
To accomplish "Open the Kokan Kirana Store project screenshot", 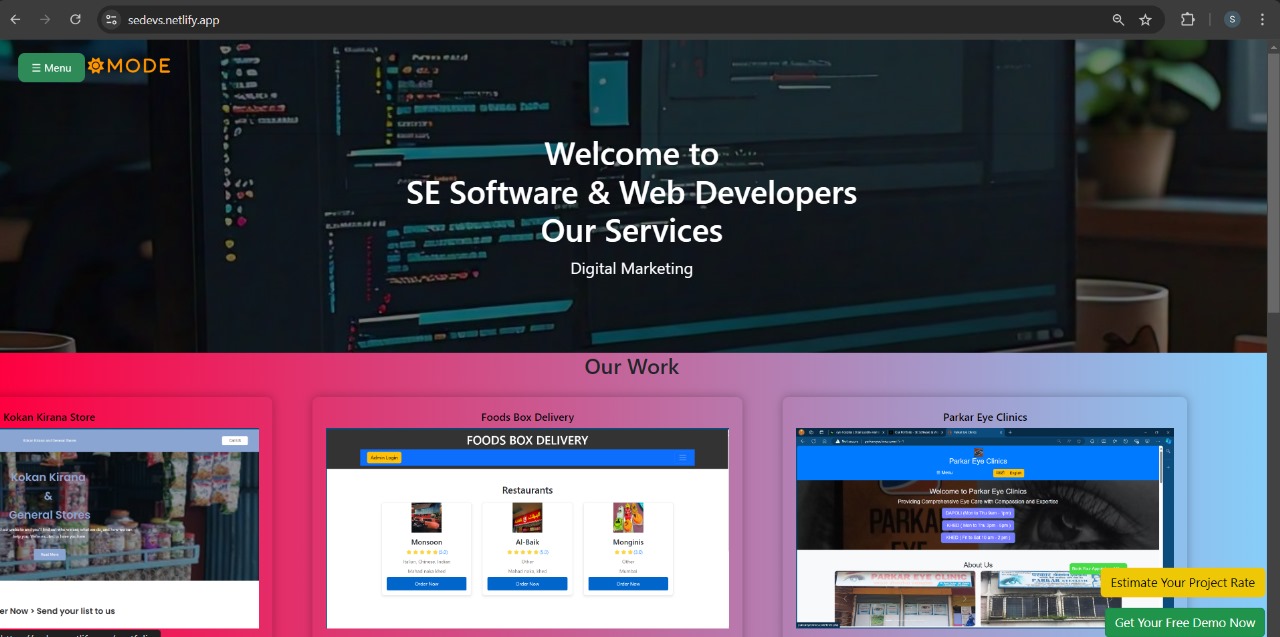I will coord(129,528).
